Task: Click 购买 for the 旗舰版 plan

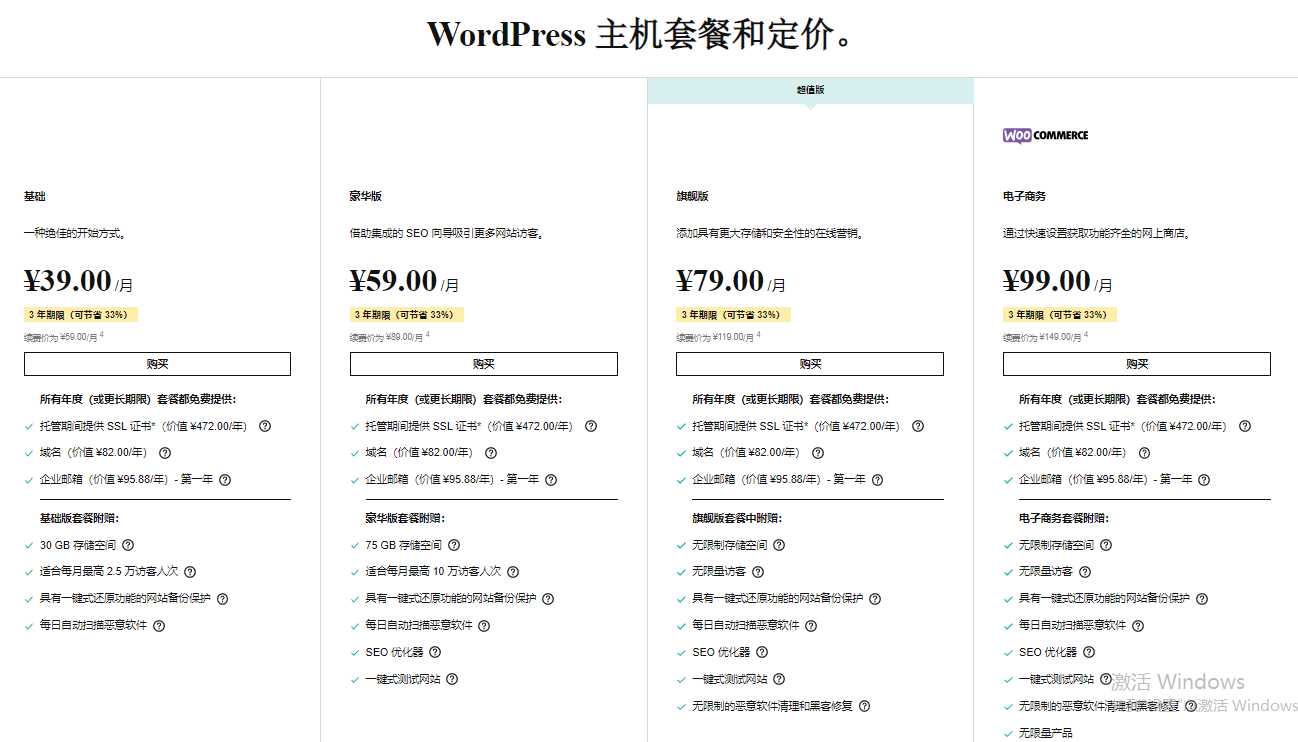Action: (x=810, y=364)
